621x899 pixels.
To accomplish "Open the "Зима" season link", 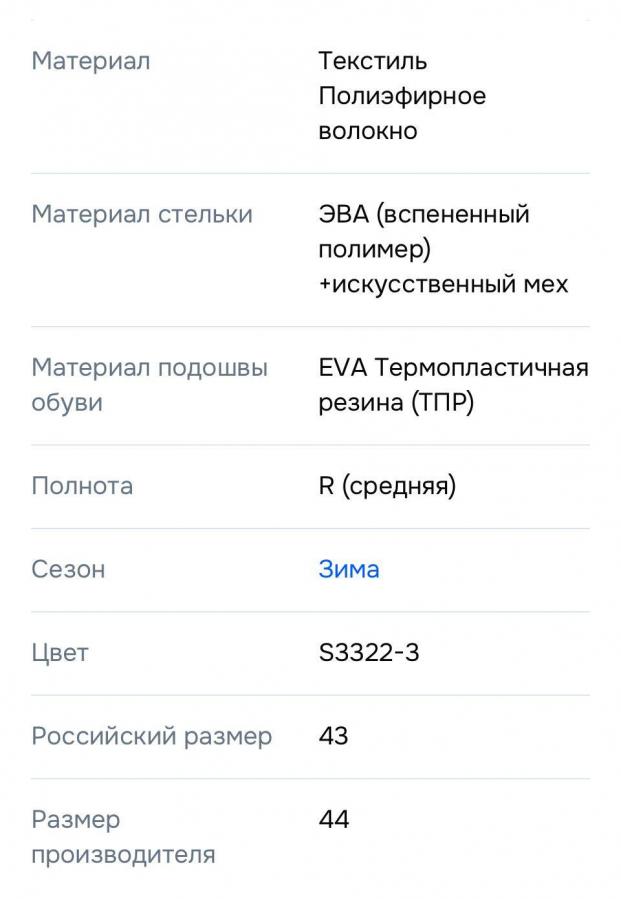I will pos(349,569).
